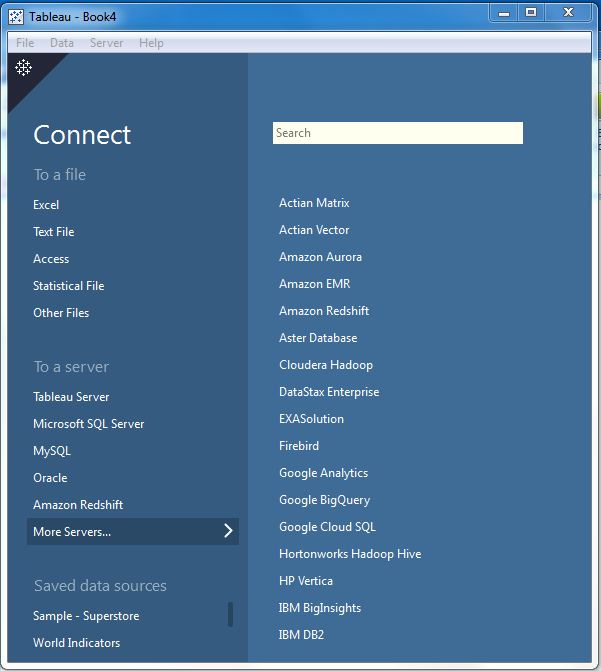Connect to an Excel file
This screenshot has height=671, width=601.
tap(46, 205)
